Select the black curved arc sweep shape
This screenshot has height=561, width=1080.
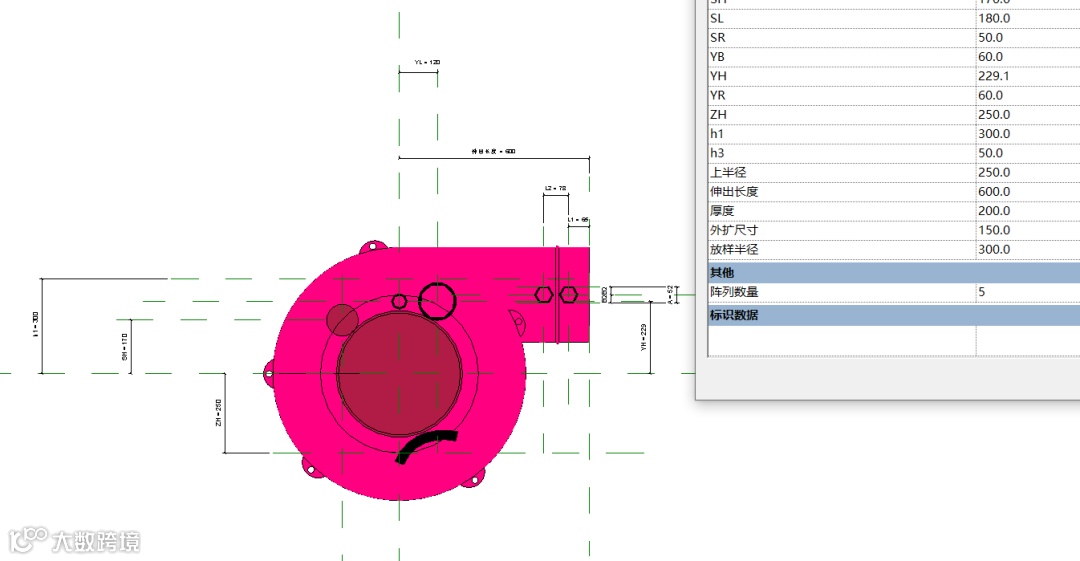click(x=427, y=446)
